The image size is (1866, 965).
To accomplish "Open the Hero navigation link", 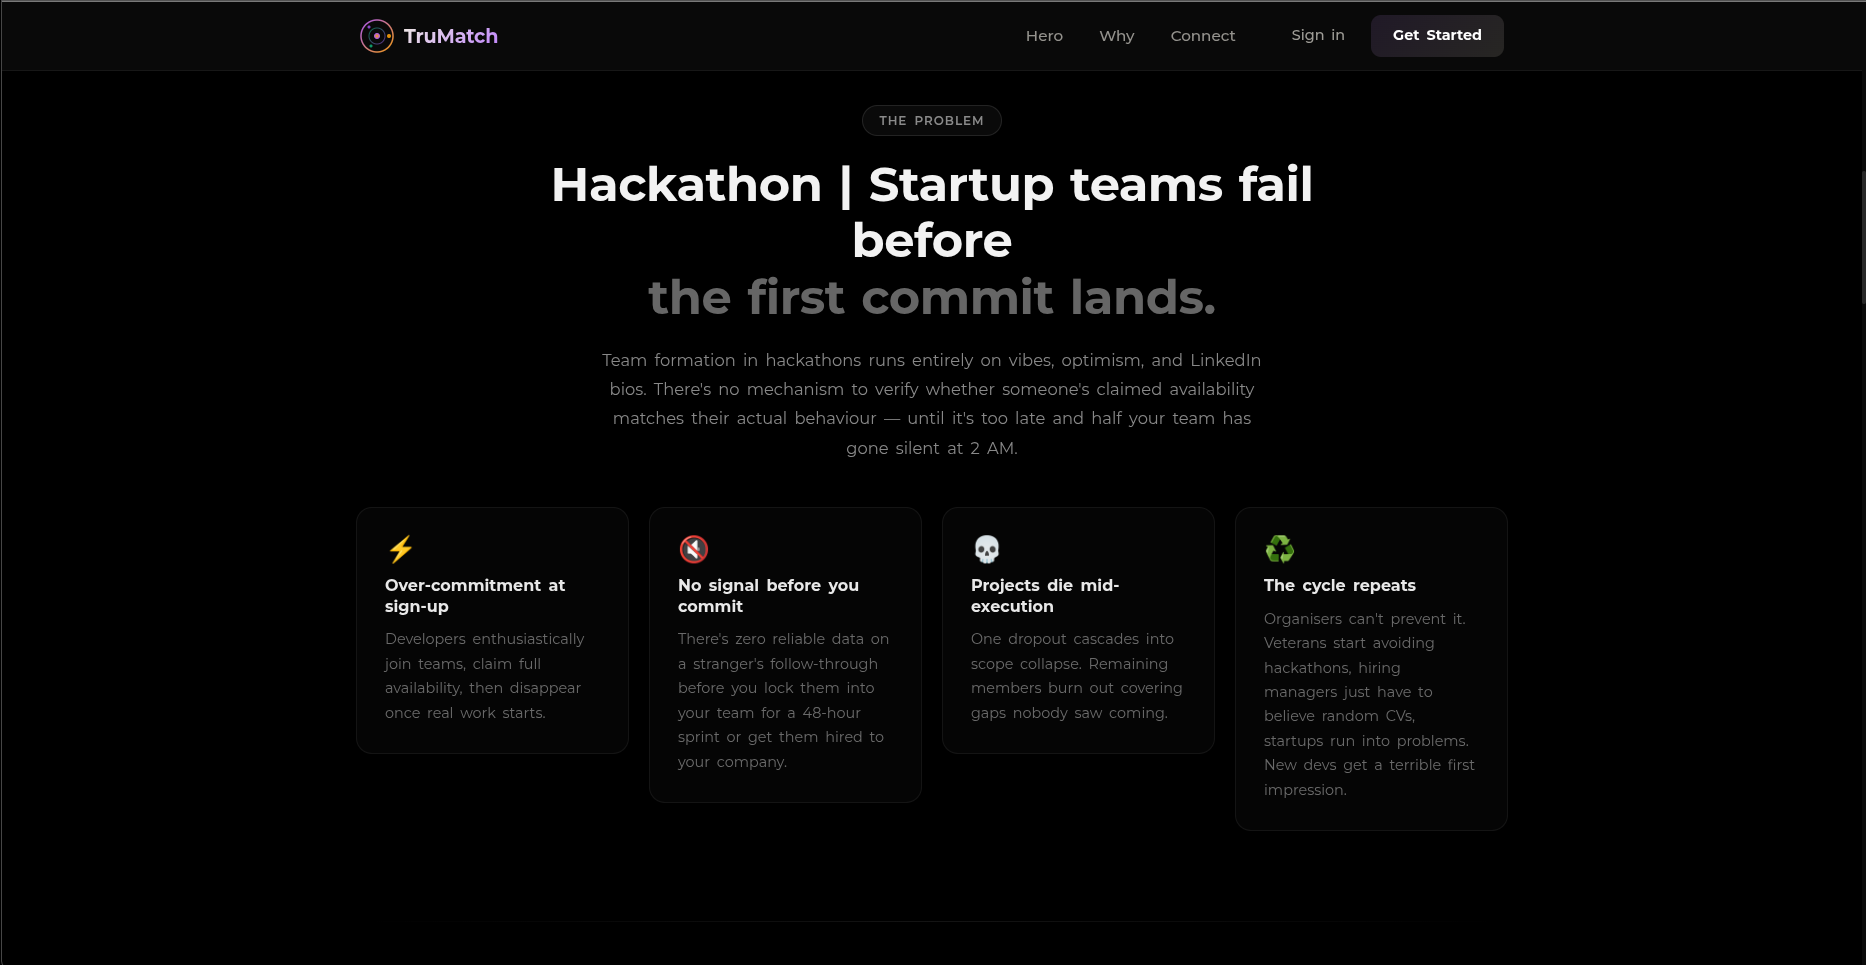I will click(1044, 36).
